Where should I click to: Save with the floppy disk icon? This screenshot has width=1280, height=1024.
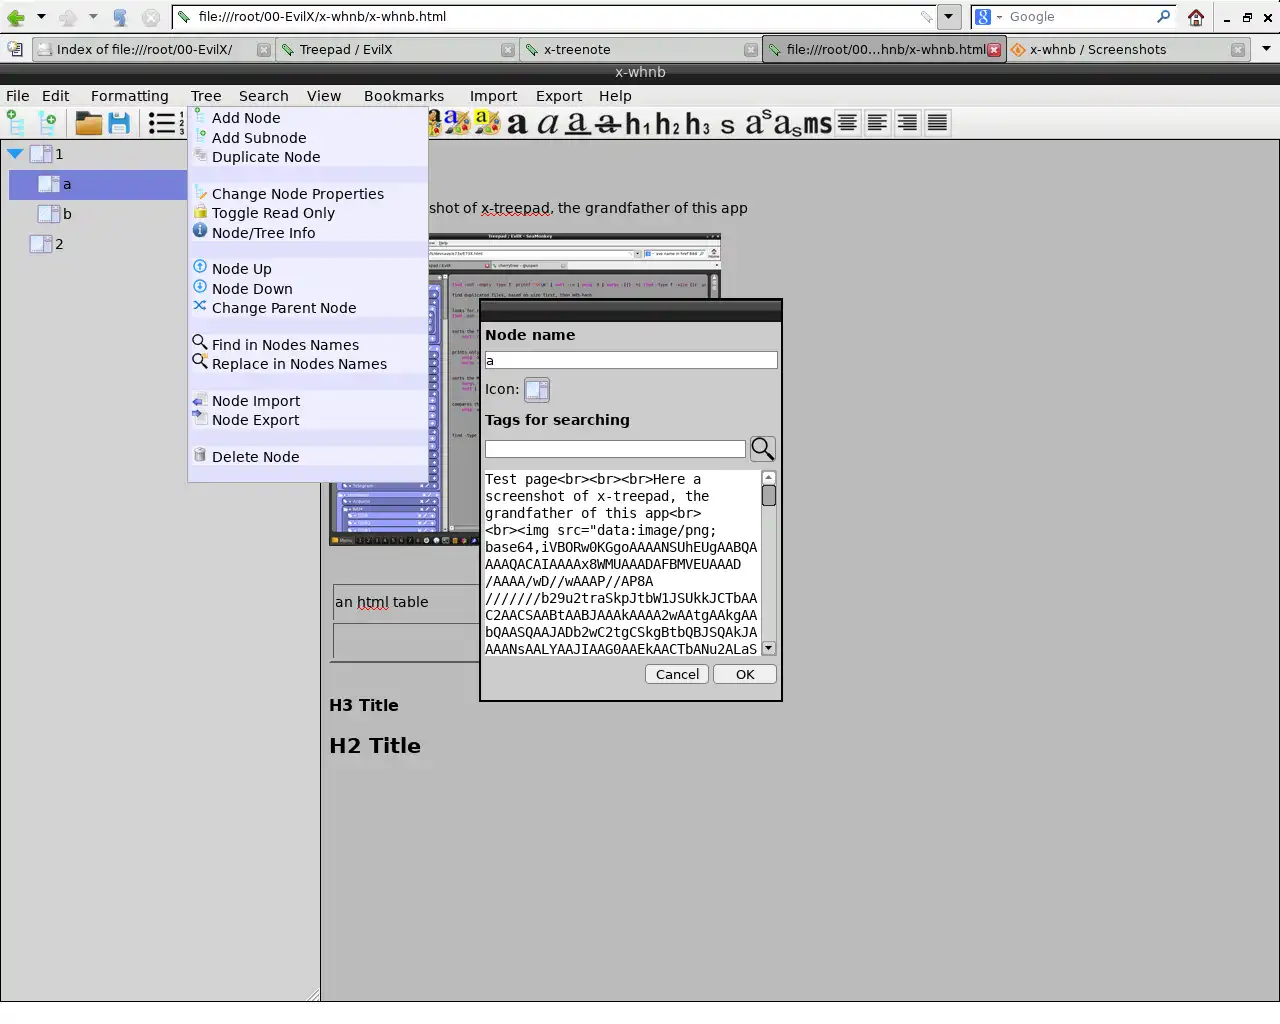click(119, 123)
